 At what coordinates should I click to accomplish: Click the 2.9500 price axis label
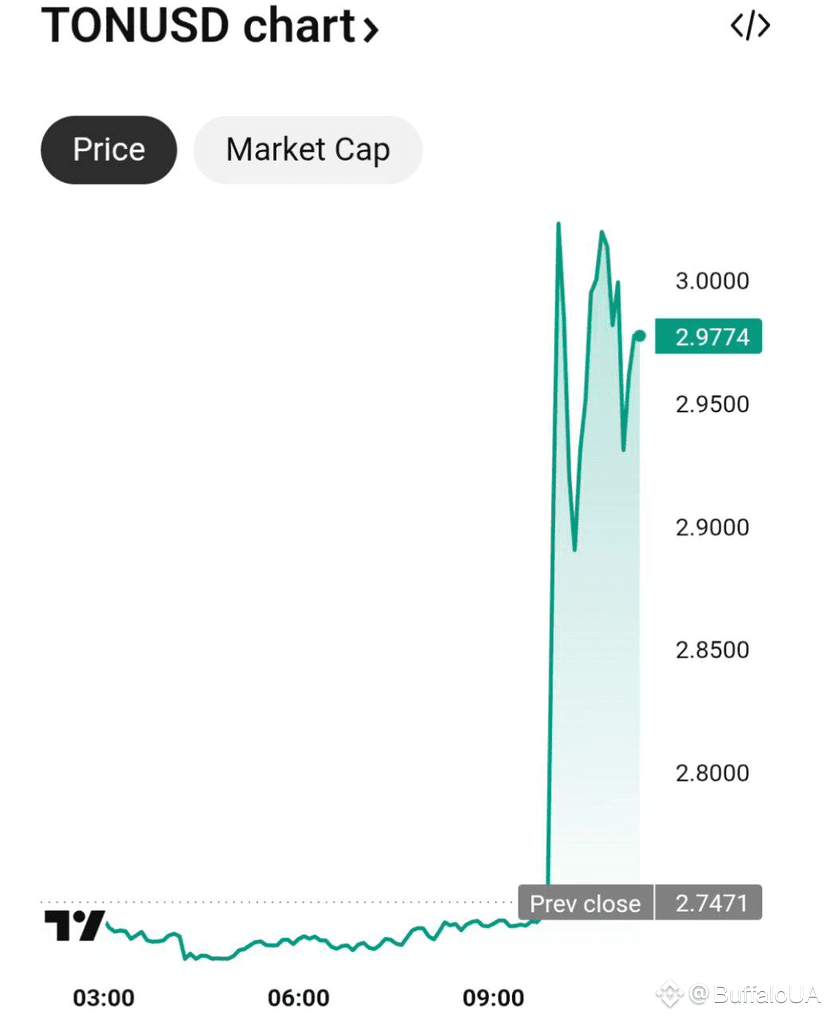tap(713, 404)
